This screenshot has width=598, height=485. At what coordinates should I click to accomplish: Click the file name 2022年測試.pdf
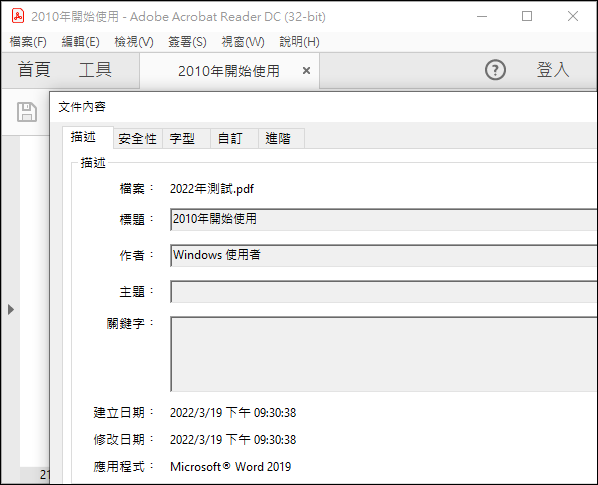pos(212,189)
